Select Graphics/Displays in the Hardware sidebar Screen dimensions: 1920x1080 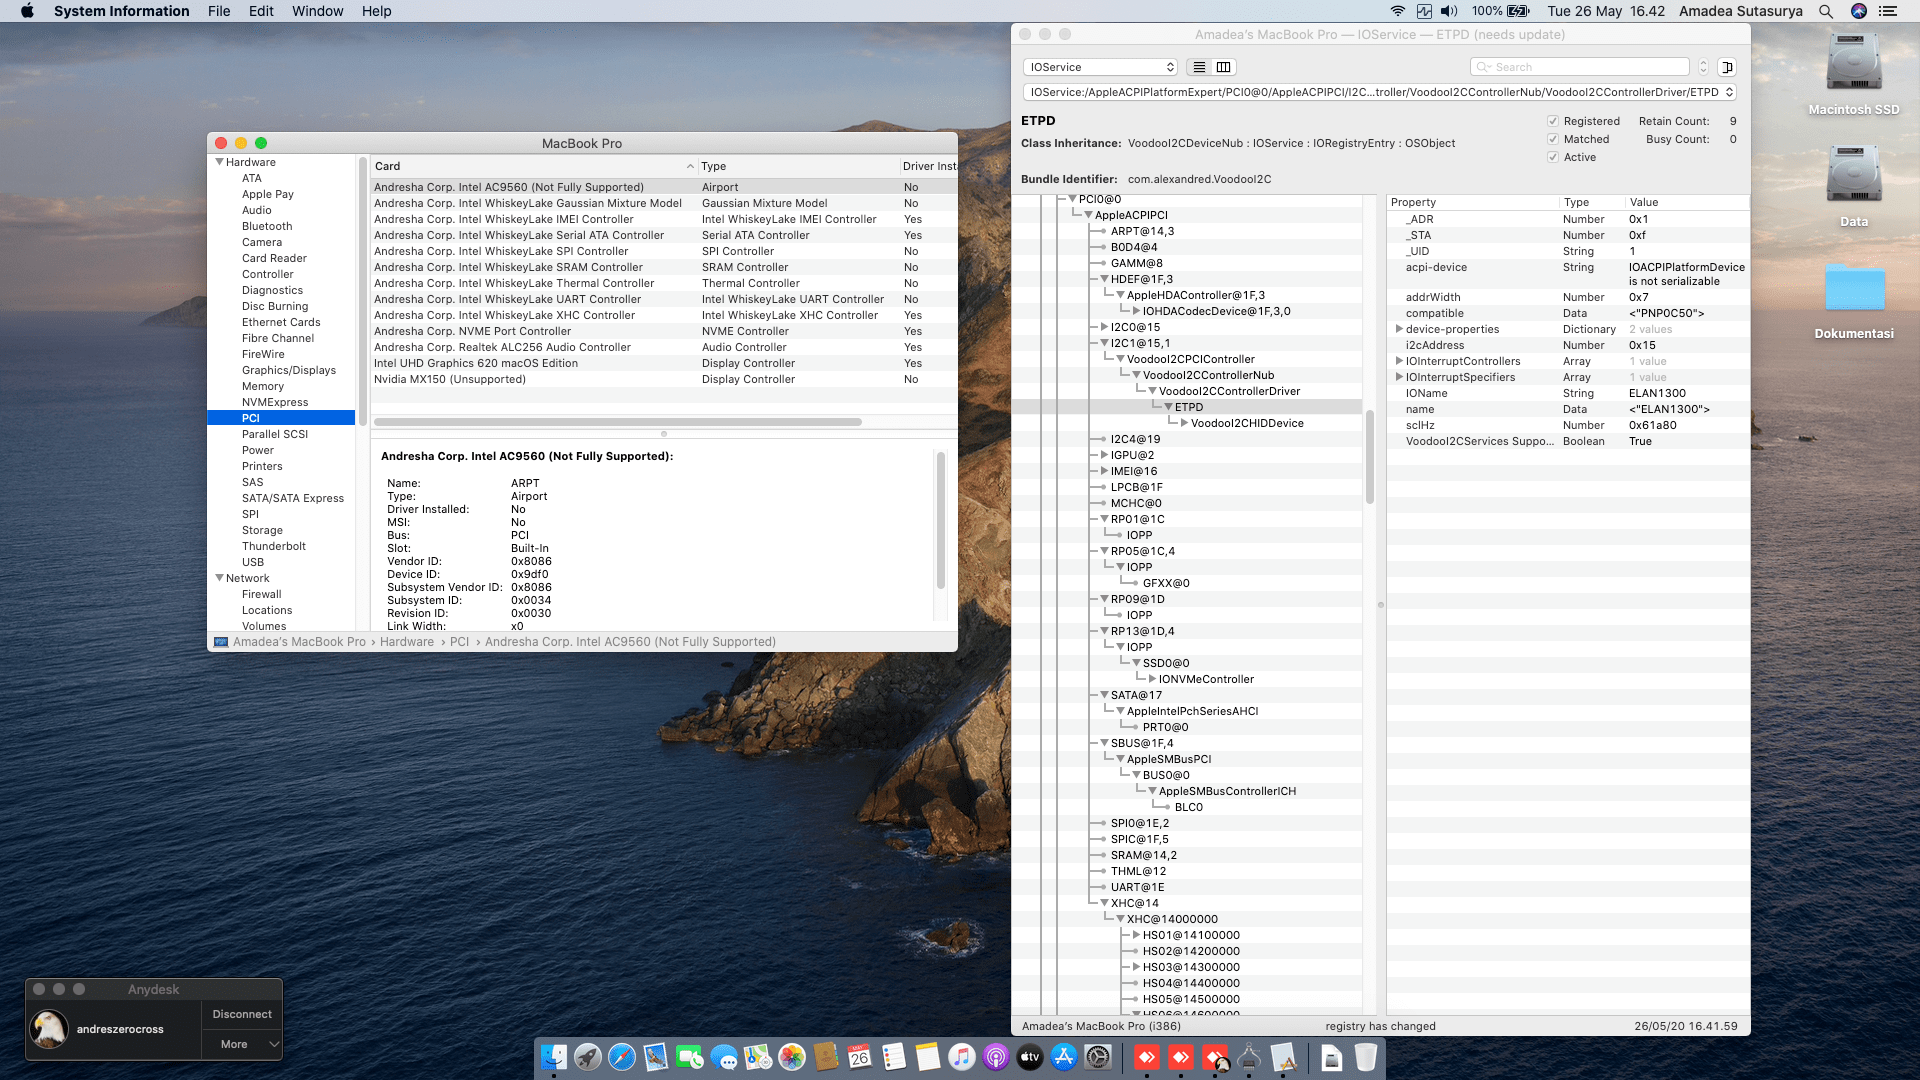[288, 370]
